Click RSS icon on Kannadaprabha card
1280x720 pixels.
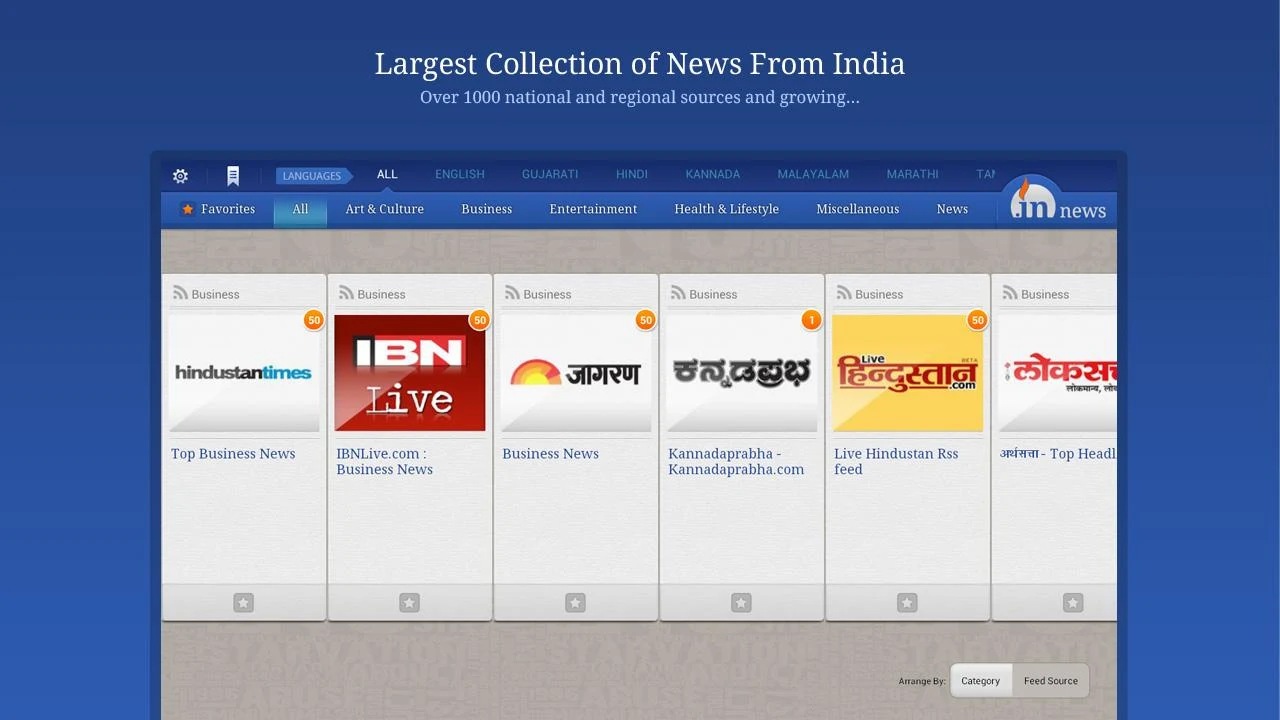pos(678,293)
